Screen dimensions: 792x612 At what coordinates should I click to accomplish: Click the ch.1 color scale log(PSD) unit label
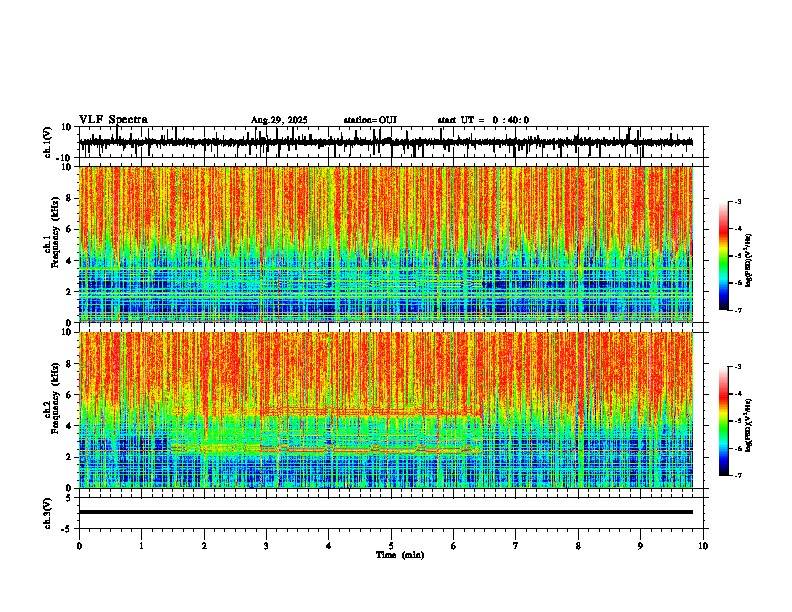tap(749, 261)
